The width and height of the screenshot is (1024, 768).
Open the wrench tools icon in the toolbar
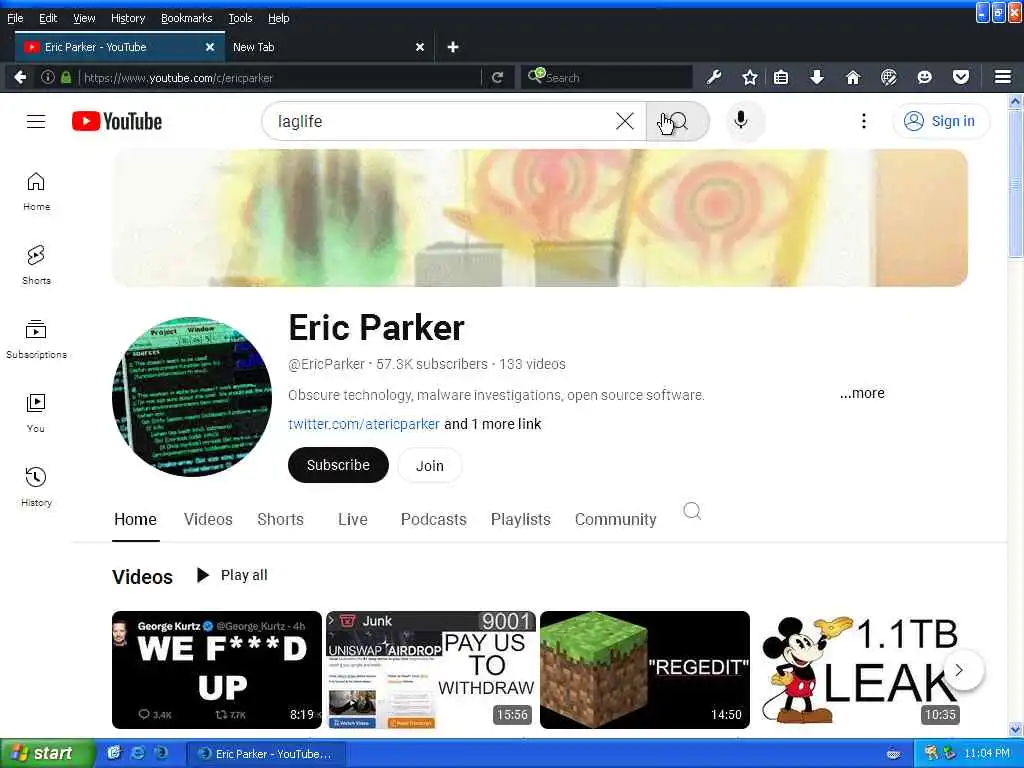click(714, 77)
